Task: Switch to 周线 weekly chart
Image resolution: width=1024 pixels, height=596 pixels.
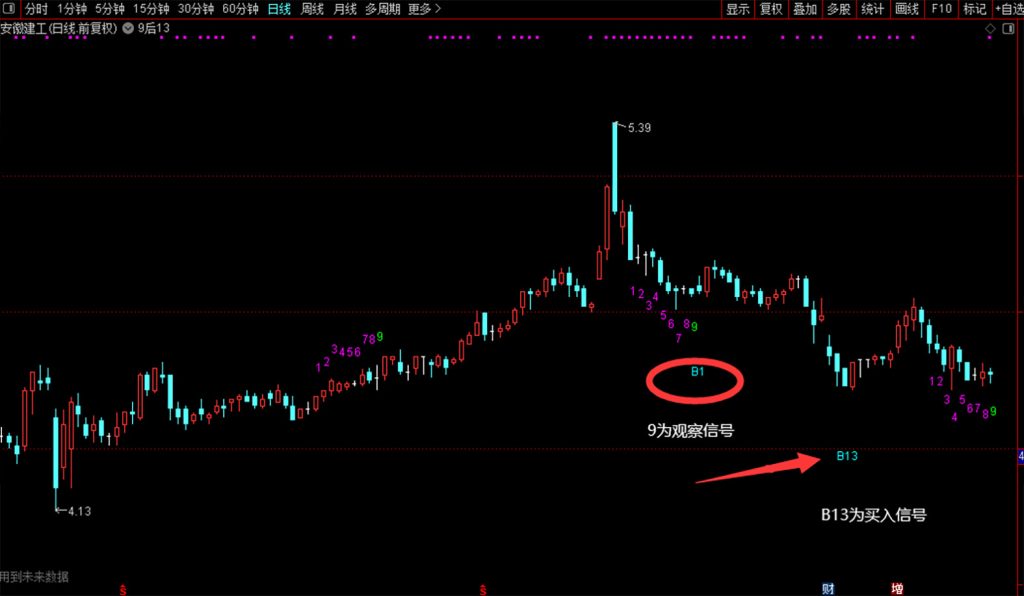Action: click(312, 9)
